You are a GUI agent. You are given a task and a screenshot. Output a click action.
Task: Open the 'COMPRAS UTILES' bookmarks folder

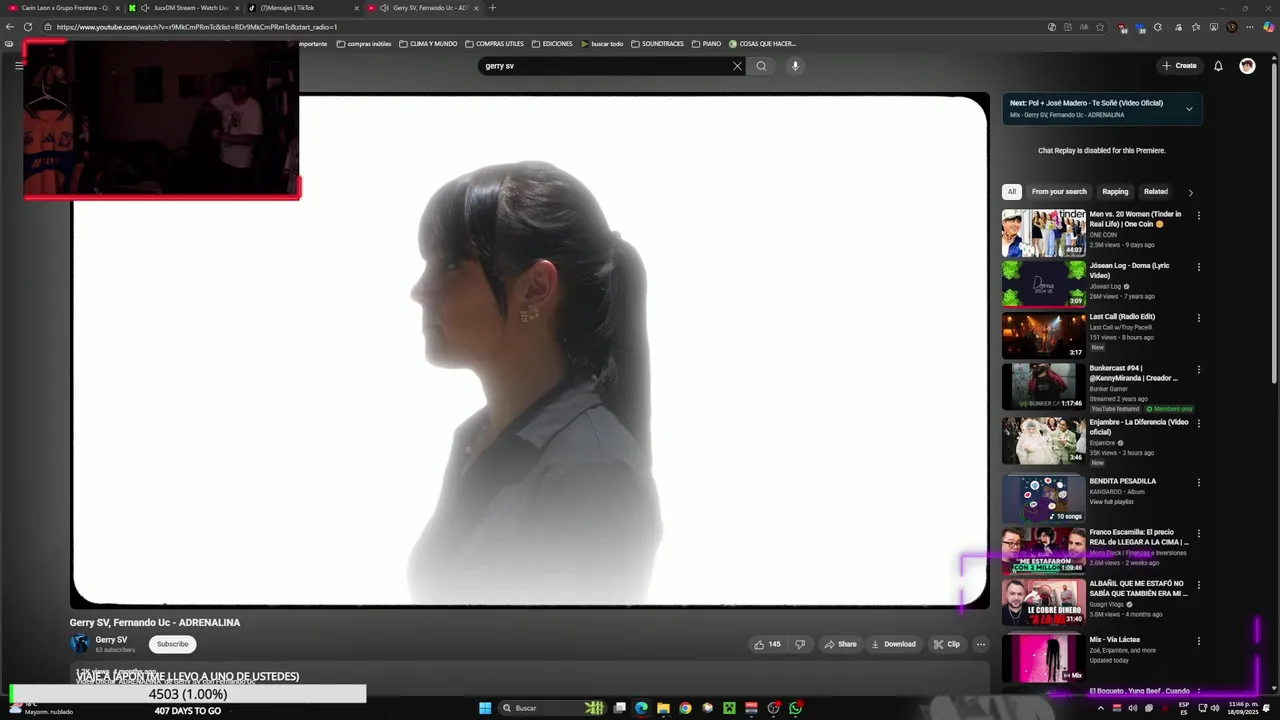494,44
